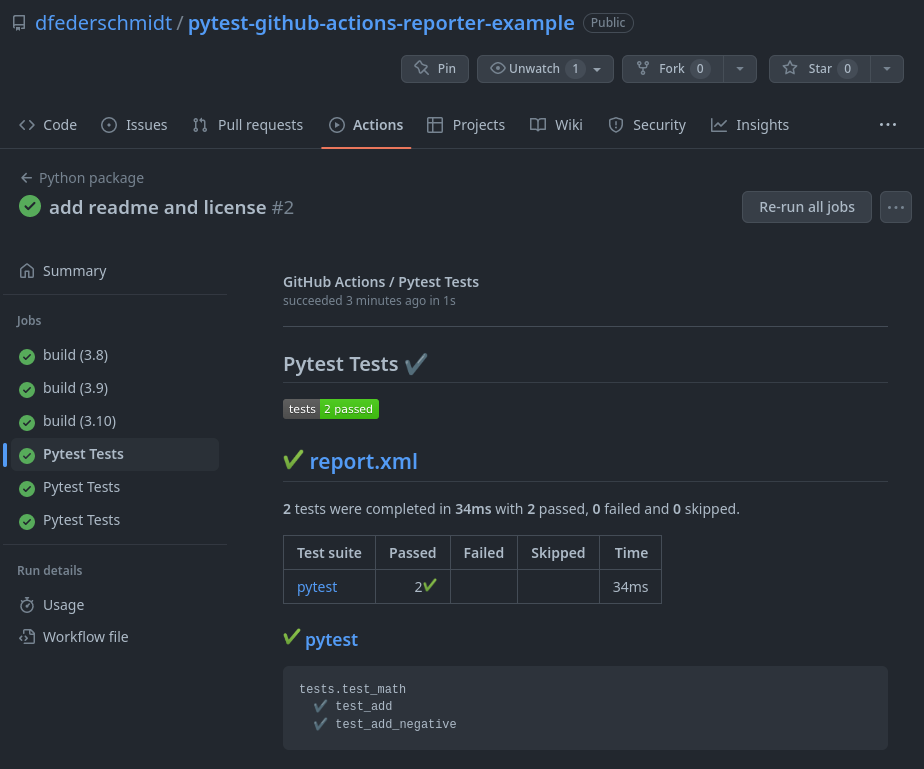Screen dimensions: 924x769
Task: Click the Code tab angle-brackets icon
Action: (27, 125)
